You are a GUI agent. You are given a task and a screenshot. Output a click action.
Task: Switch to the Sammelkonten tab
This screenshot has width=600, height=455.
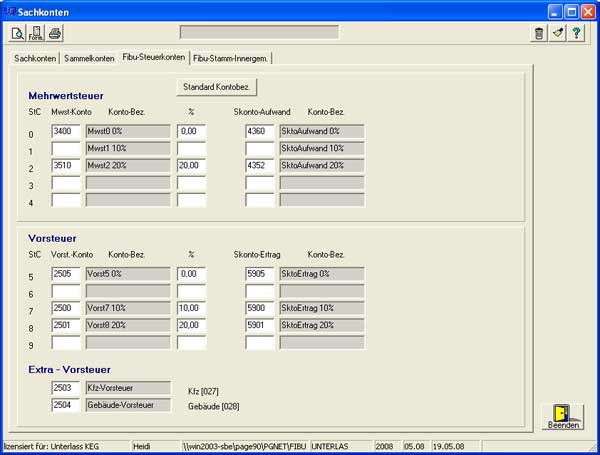pos(89,59)
